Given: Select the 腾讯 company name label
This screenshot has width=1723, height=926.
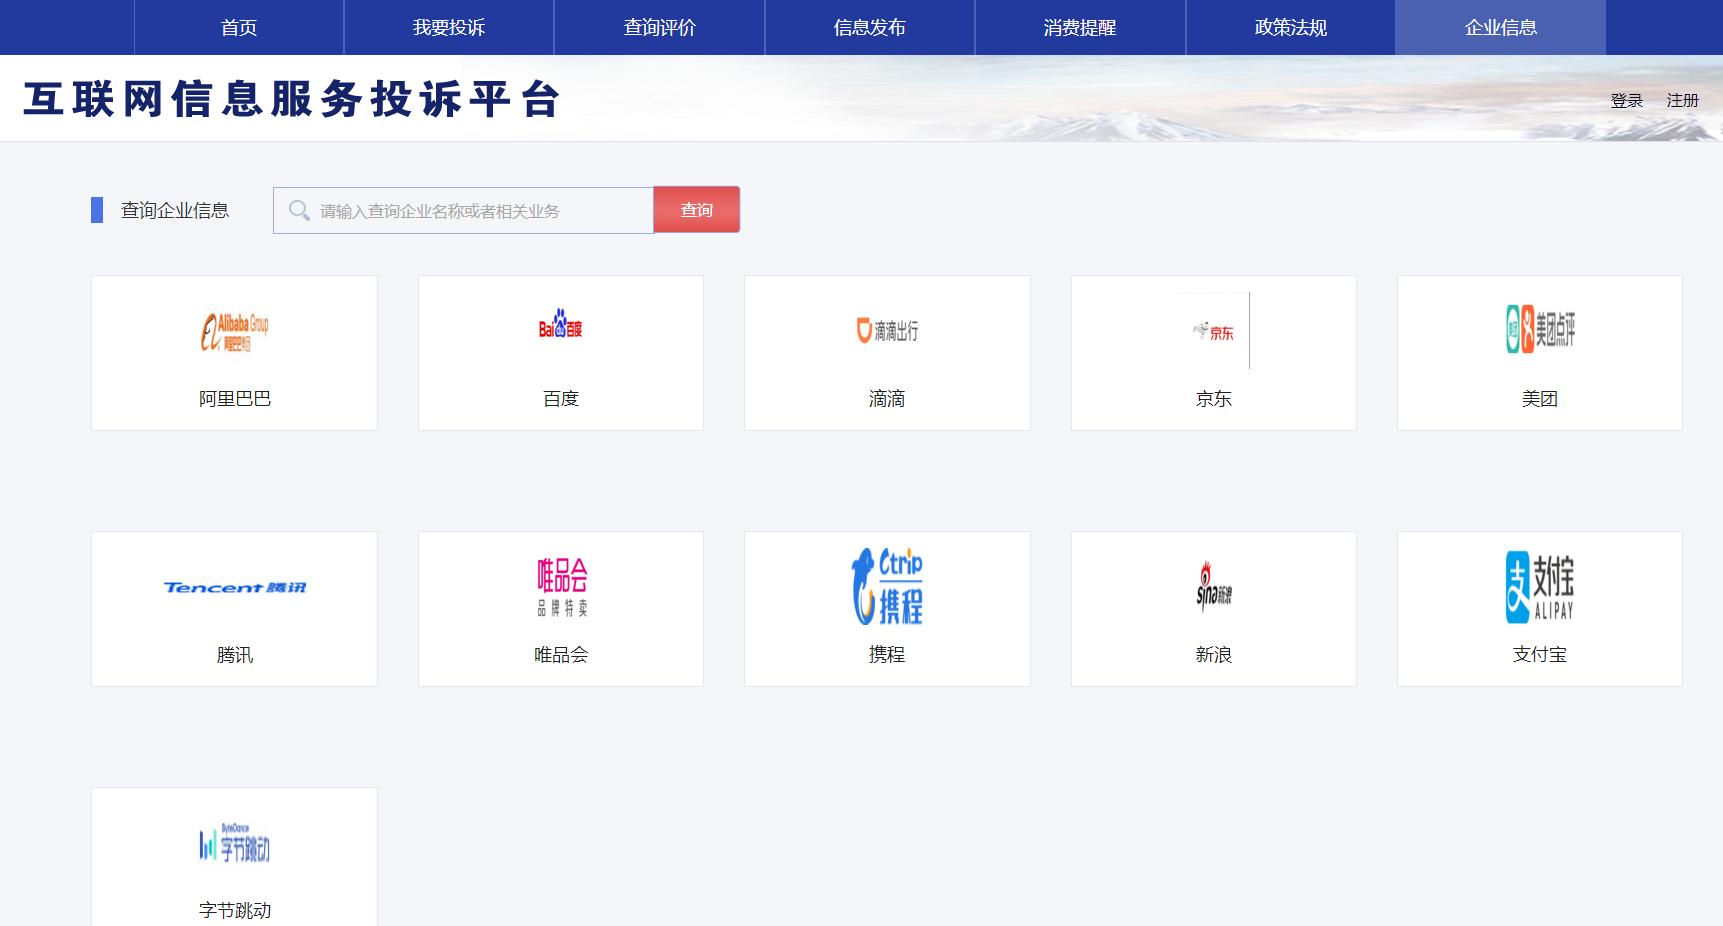Looking at the screenshot, I should coord(235,654).
